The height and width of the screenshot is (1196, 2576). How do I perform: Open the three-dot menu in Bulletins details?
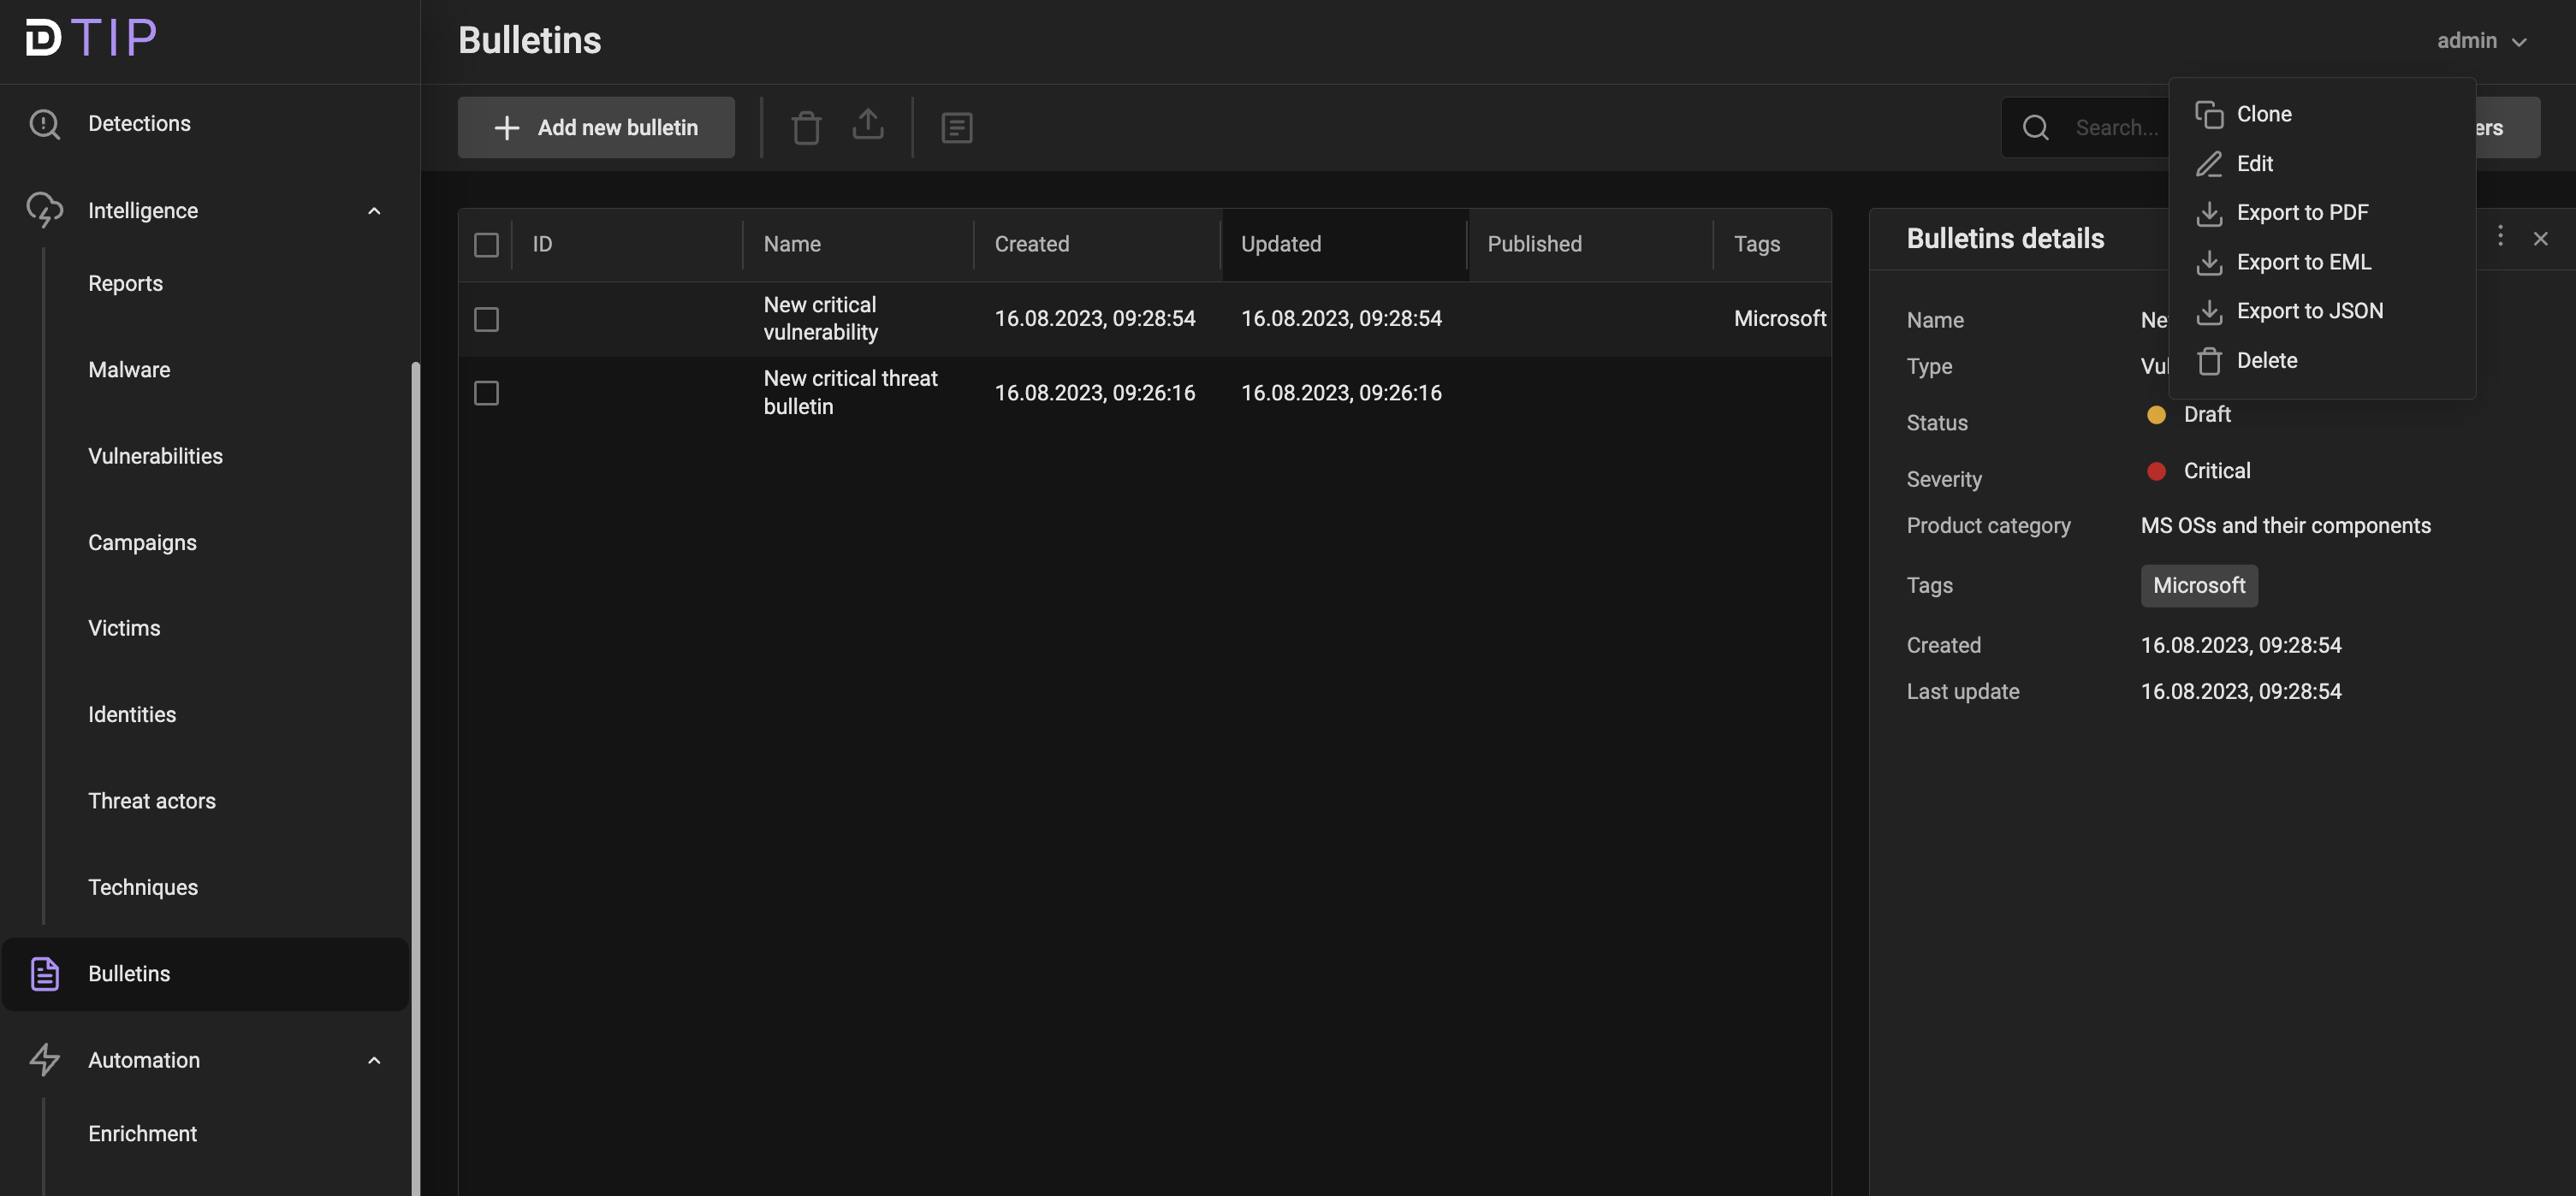[2500, 237]
